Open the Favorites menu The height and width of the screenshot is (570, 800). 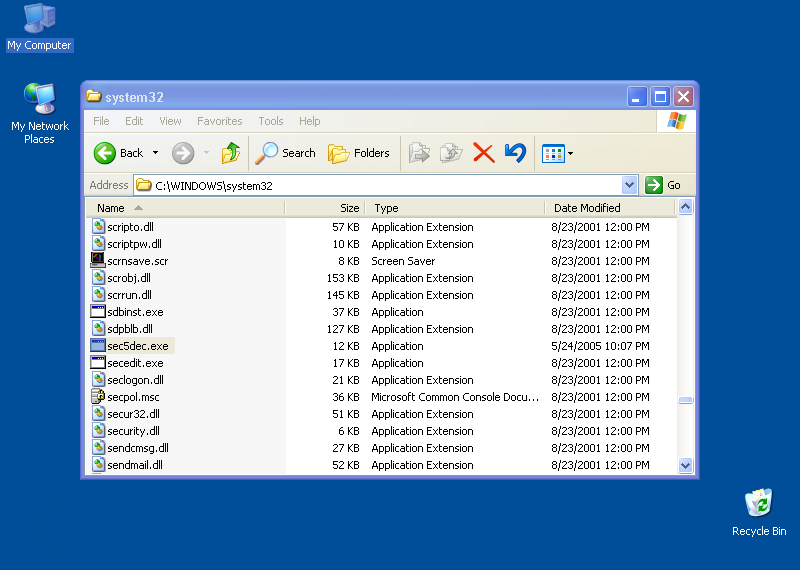click(x=219, y=121)
